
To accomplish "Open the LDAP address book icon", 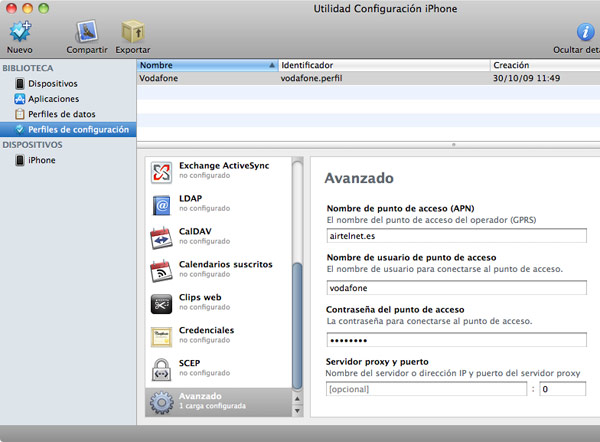I will 161,205.
